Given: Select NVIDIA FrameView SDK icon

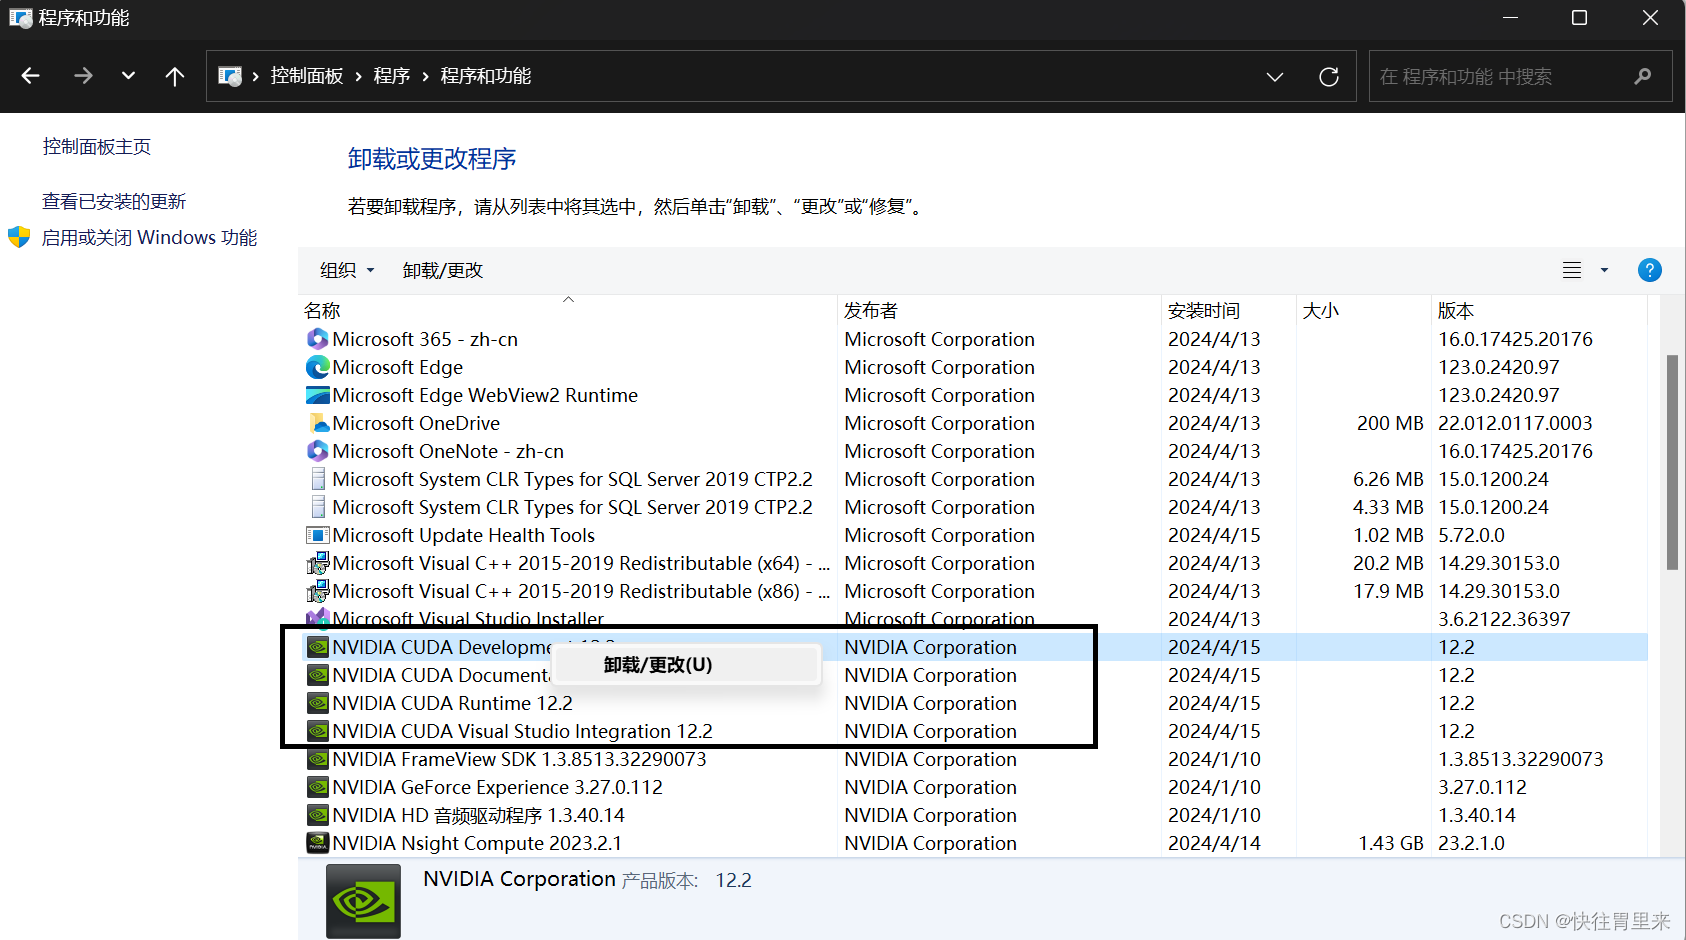Looking at the screenshot, I should (318, 759).
